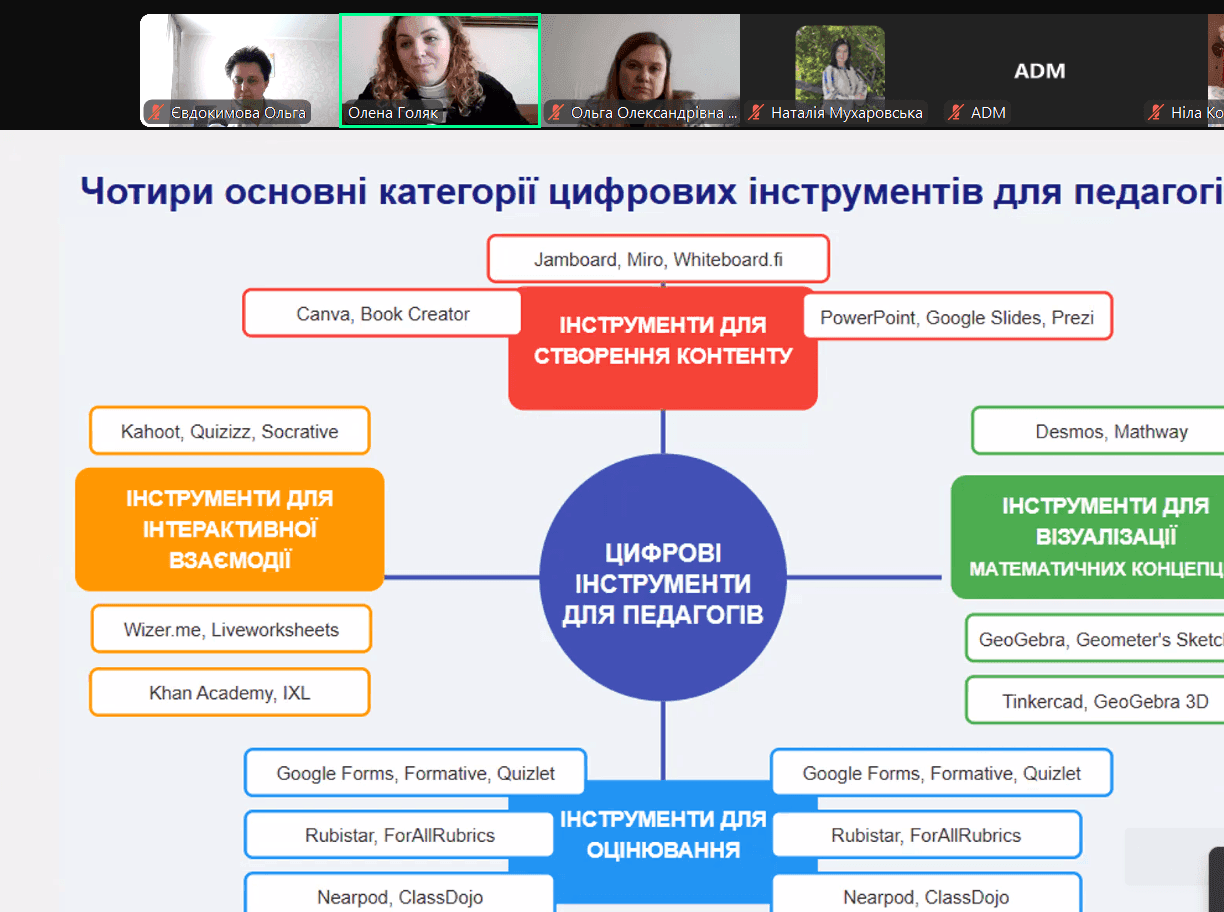Image resolution: width=1224 pixels, height=912 pixels.
Task: Click muted microphone icon beside Ольга Олександрівна
Action: [556, 113]
